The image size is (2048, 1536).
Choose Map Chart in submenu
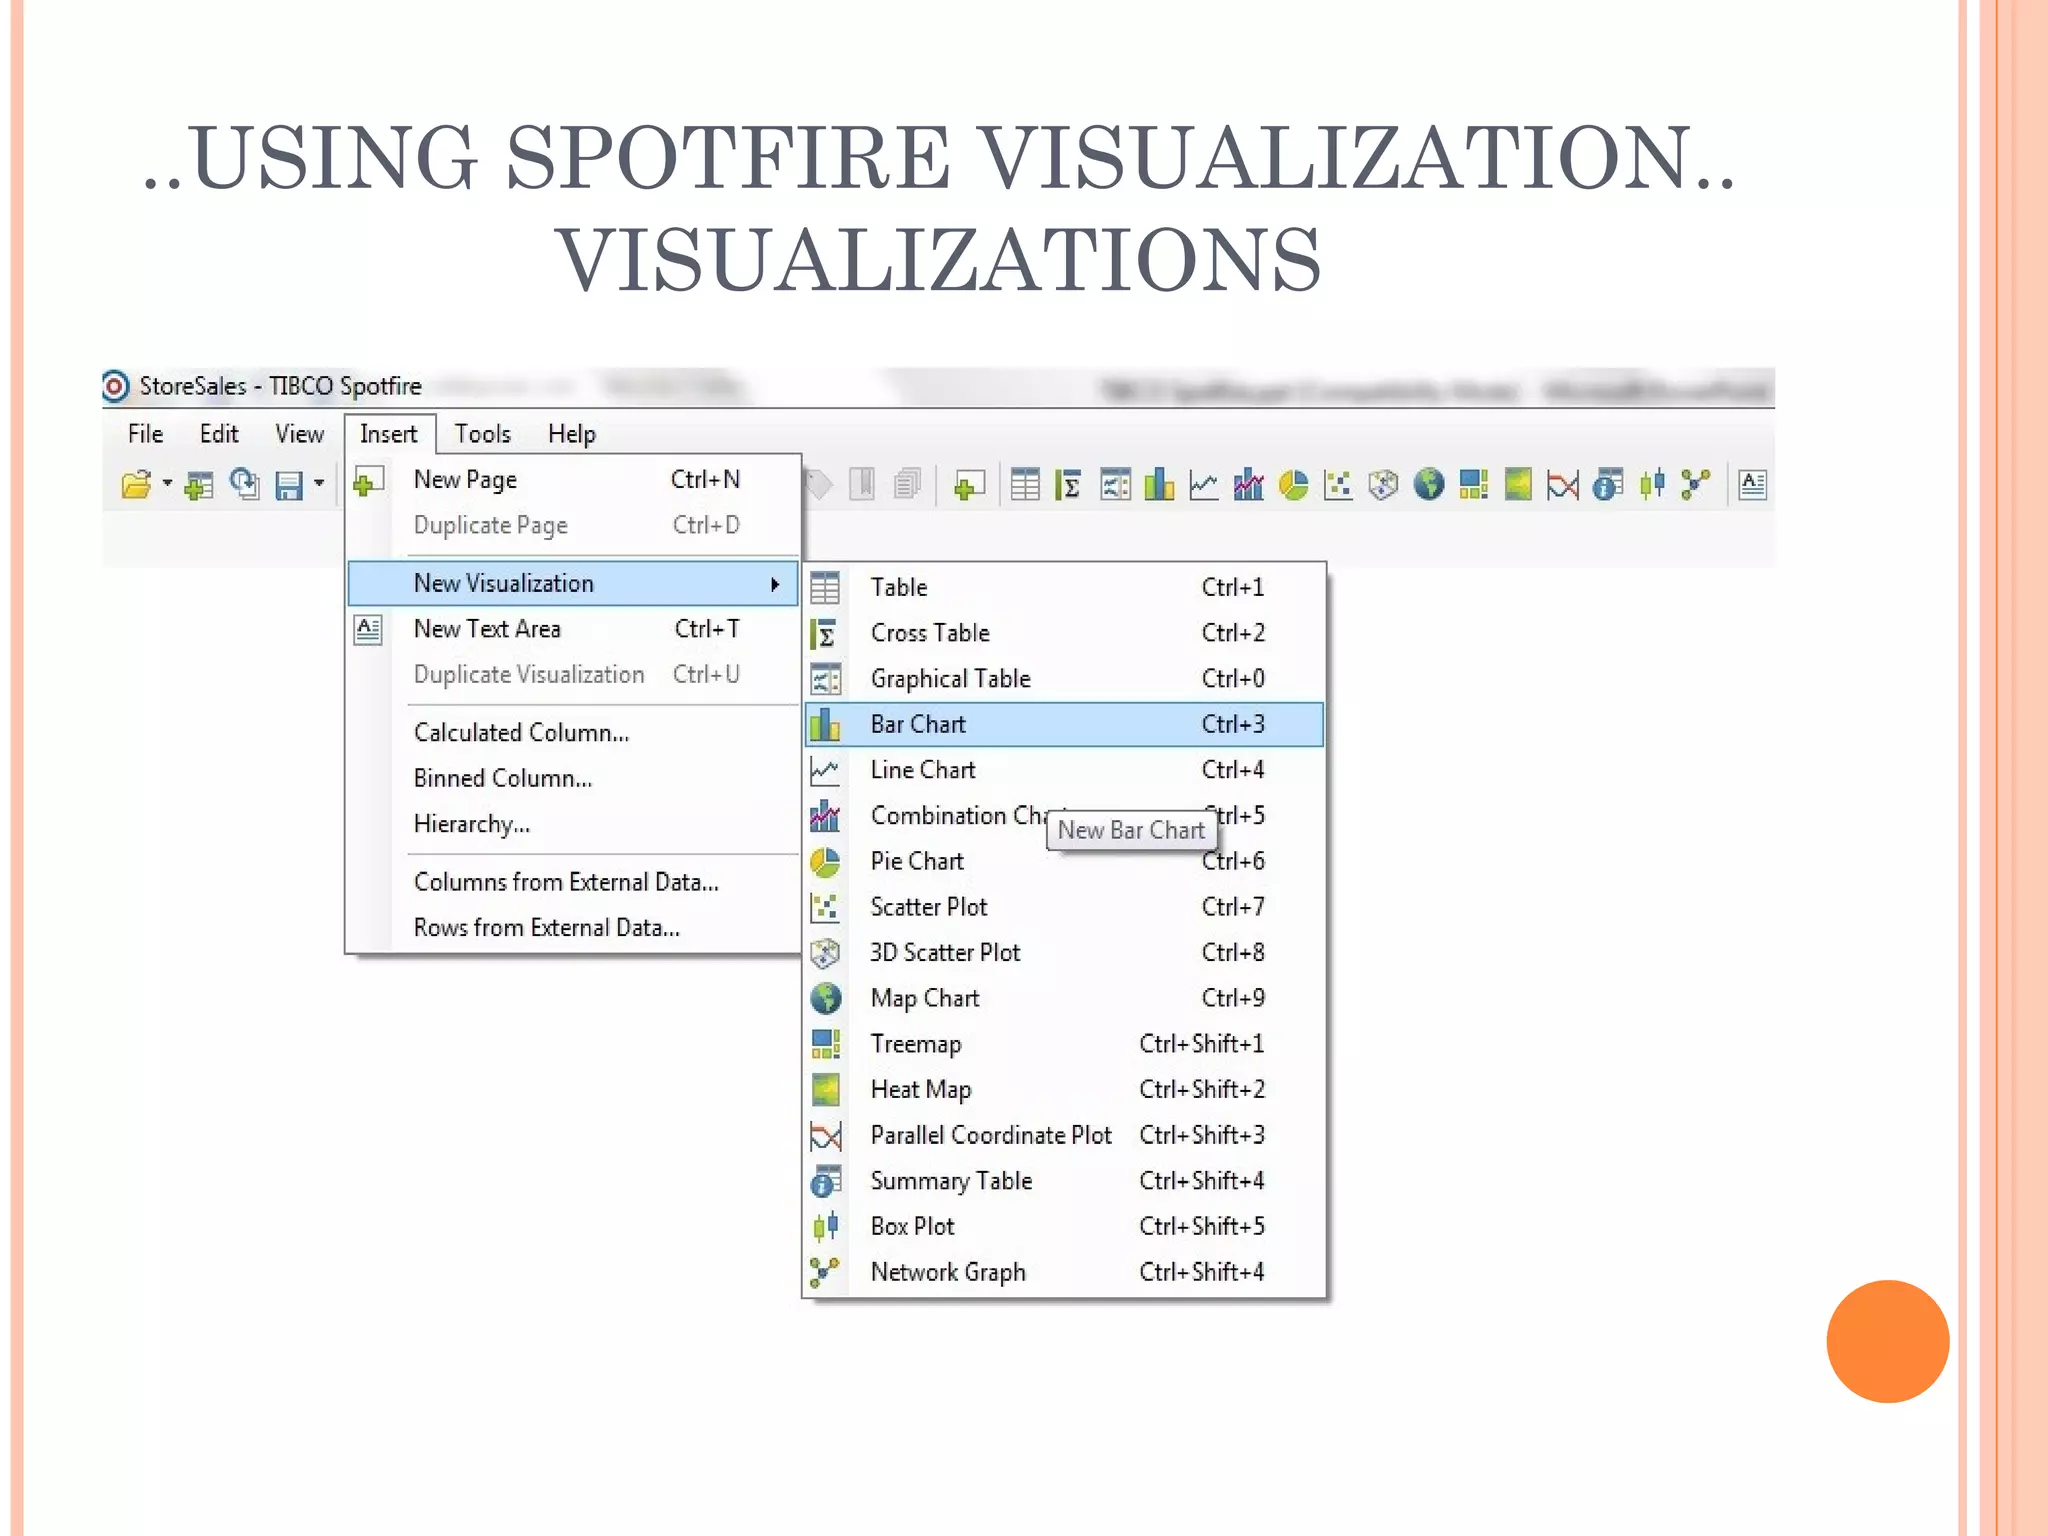[x=1064, y=998]
